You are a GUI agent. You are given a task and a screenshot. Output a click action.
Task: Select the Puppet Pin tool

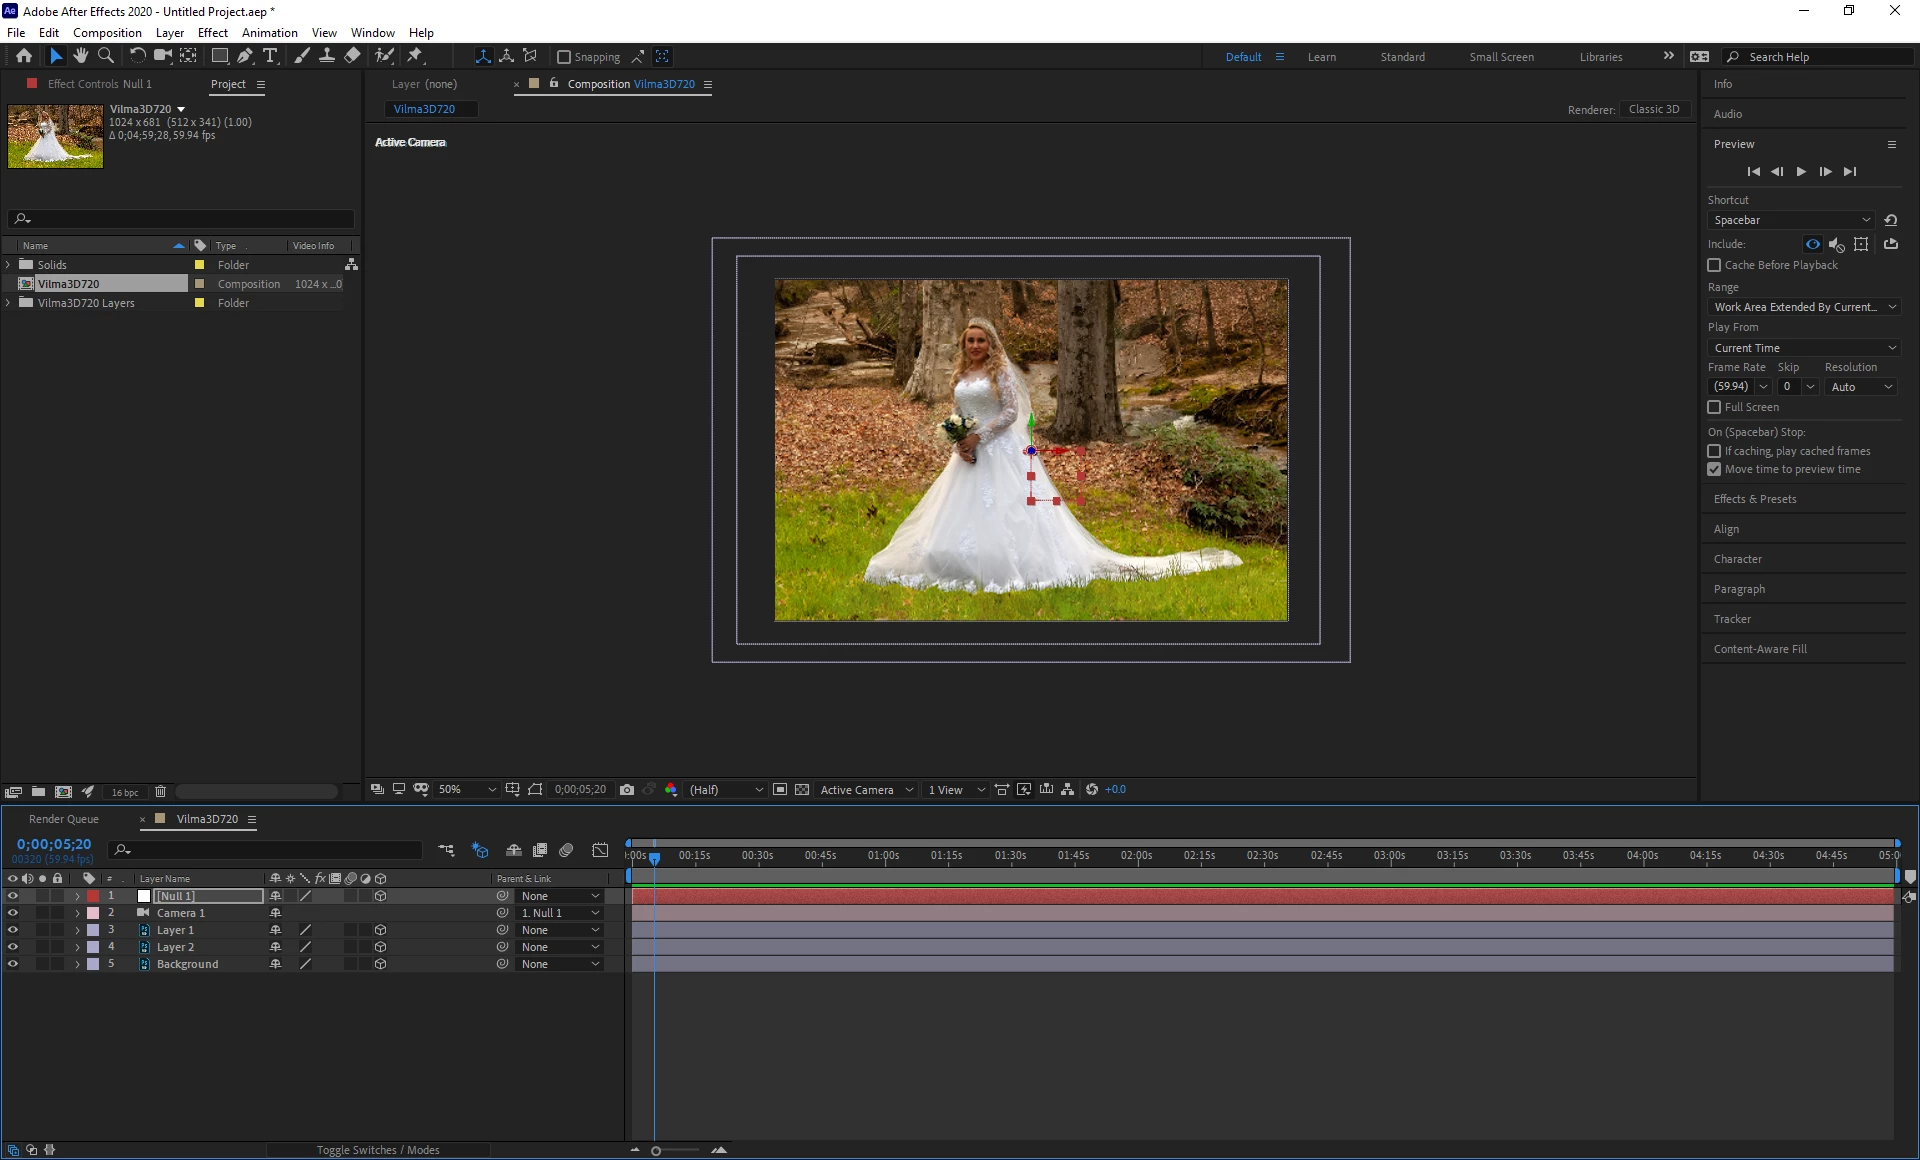(415, 56)
